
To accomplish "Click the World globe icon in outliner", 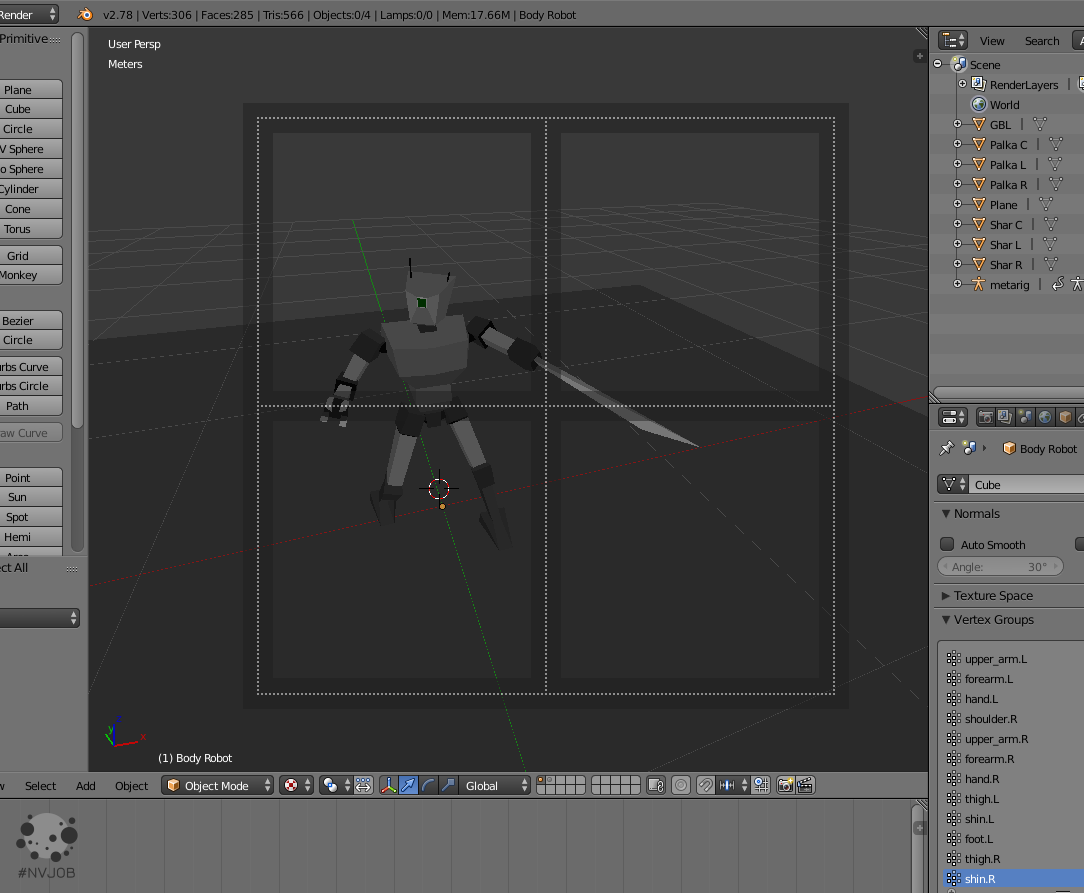I will [x=979, y=104].
